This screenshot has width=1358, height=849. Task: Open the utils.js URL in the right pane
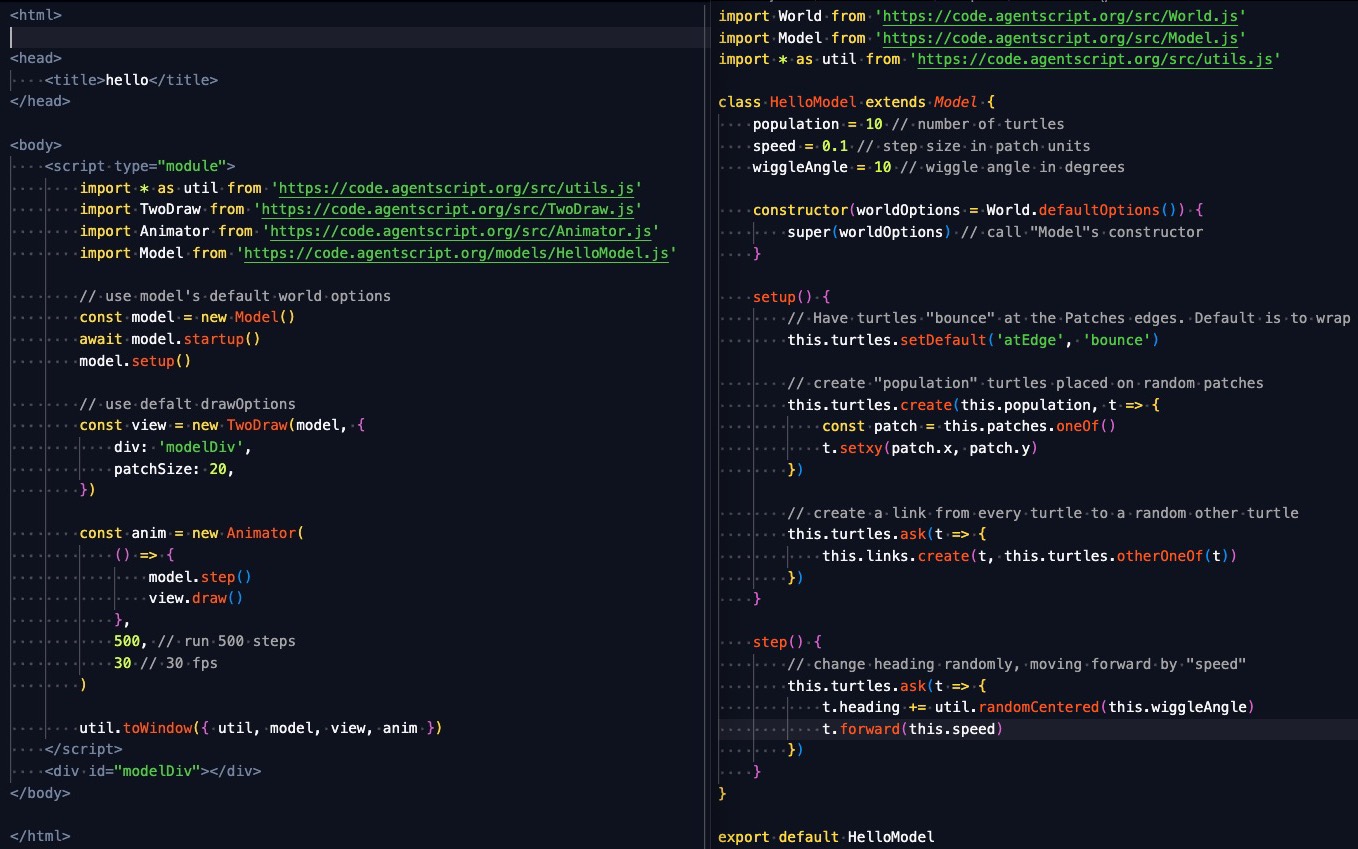1095,59
